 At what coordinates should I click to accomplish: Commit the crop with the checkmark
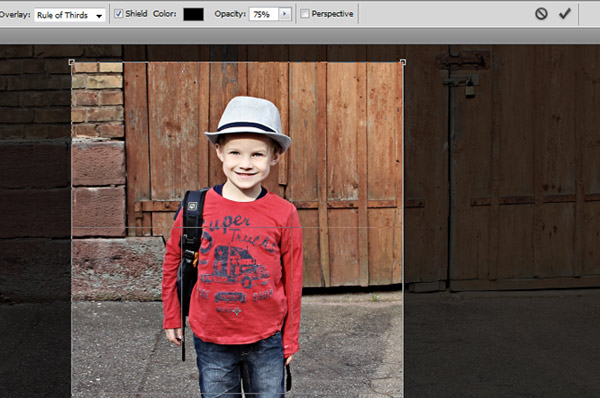pos(565,14)
